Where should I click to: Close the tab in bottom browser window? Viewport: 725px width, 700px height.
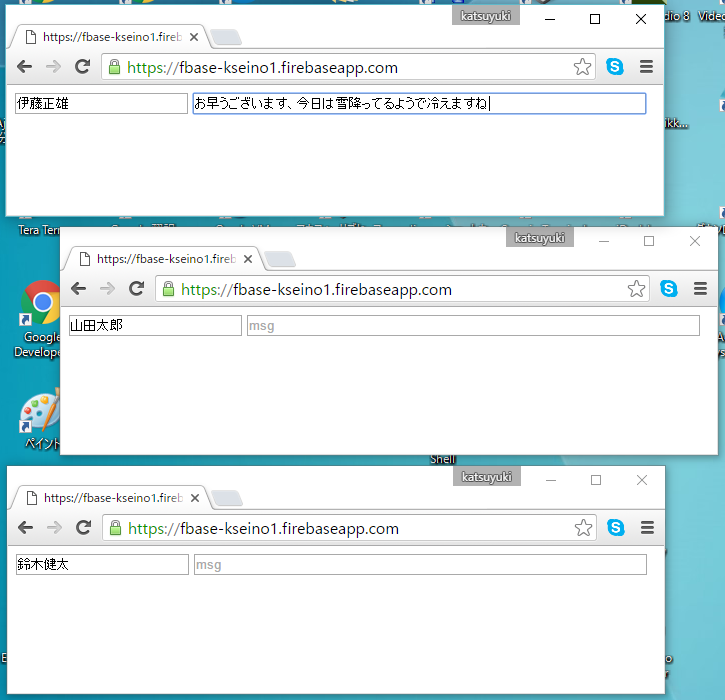point(195,498)
